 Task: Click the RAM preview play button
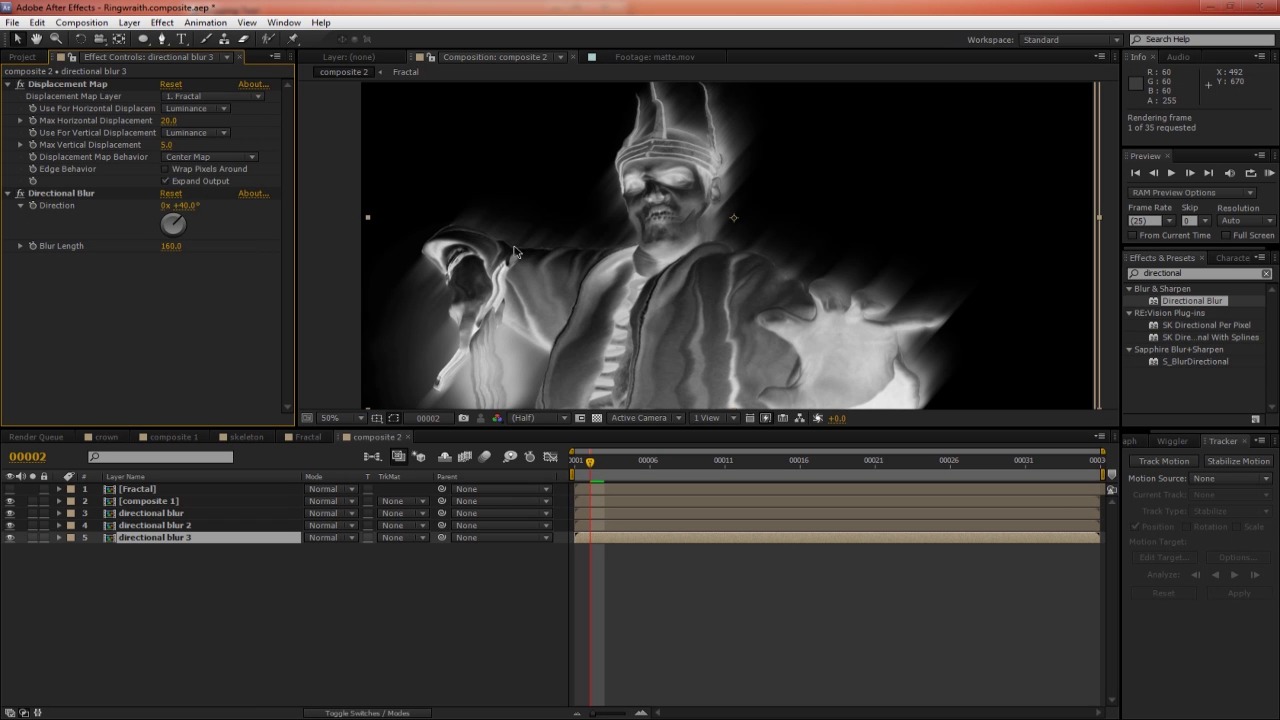pyautogui.click(x=1269, y=173)
